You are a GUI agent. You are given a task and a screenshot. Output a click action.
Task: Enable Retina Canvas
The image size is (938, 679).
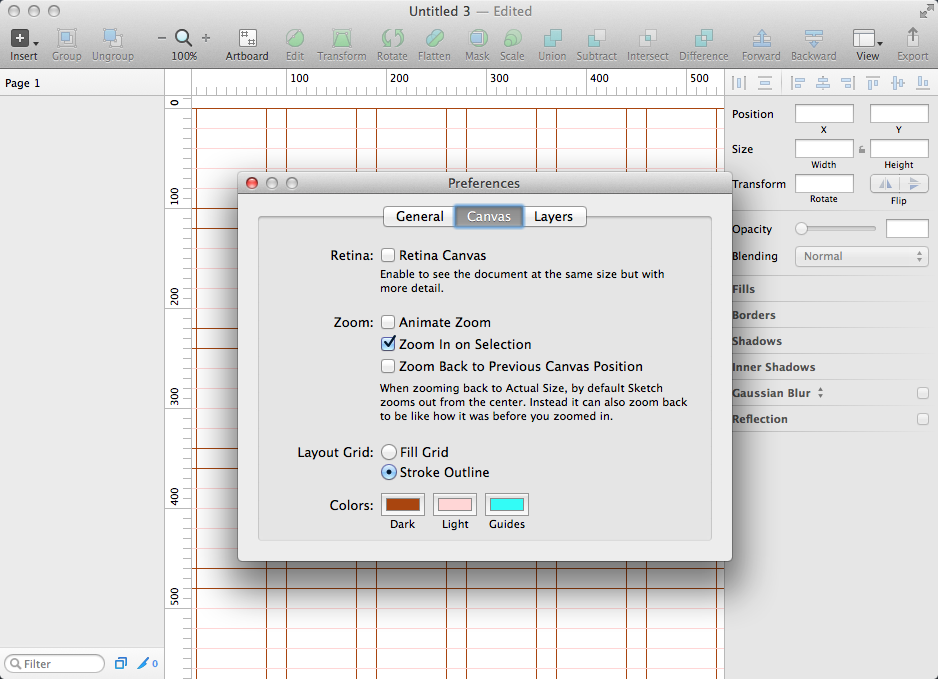click(387, 255)
